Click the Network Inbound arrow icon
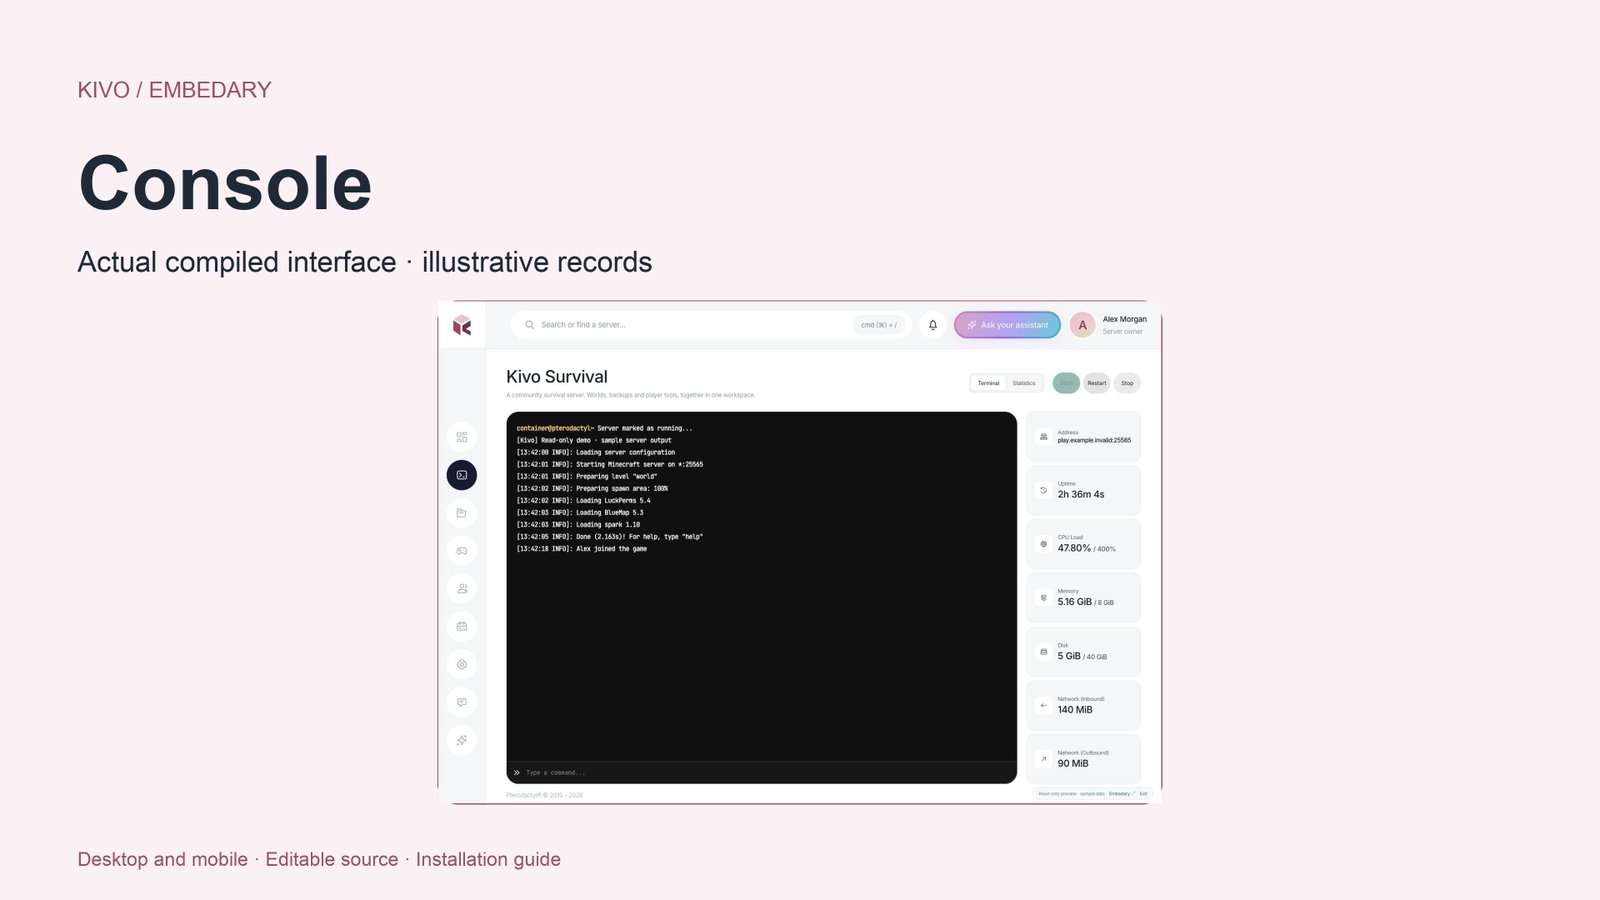This screenshot has height=900, width=1600. [x=1044, y=706]
